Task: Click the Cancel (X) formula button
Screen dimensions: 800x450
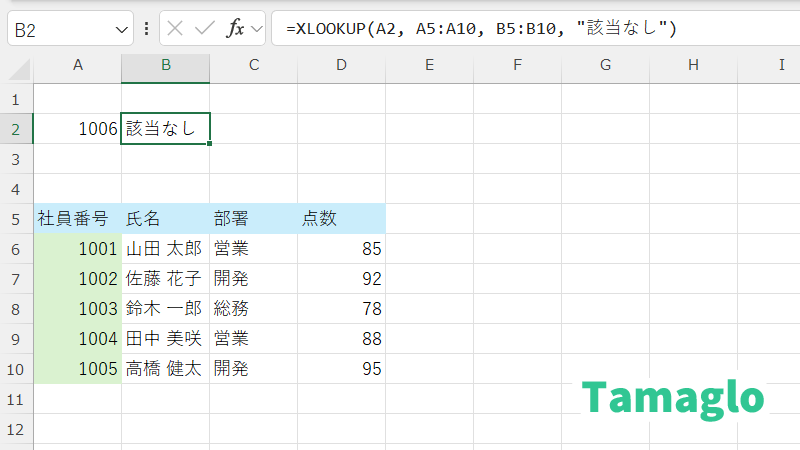Action: coord(176,29)
